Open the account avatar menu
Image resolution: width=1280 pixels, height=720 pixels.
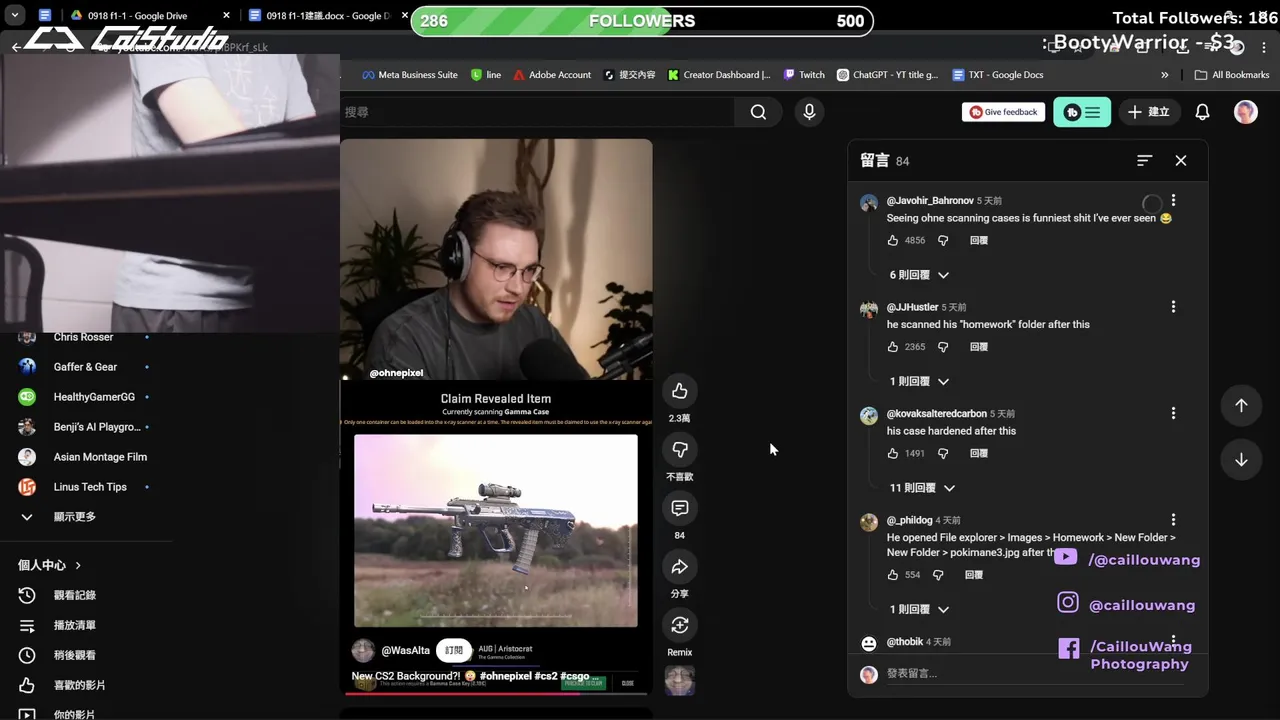(1245, 112)
